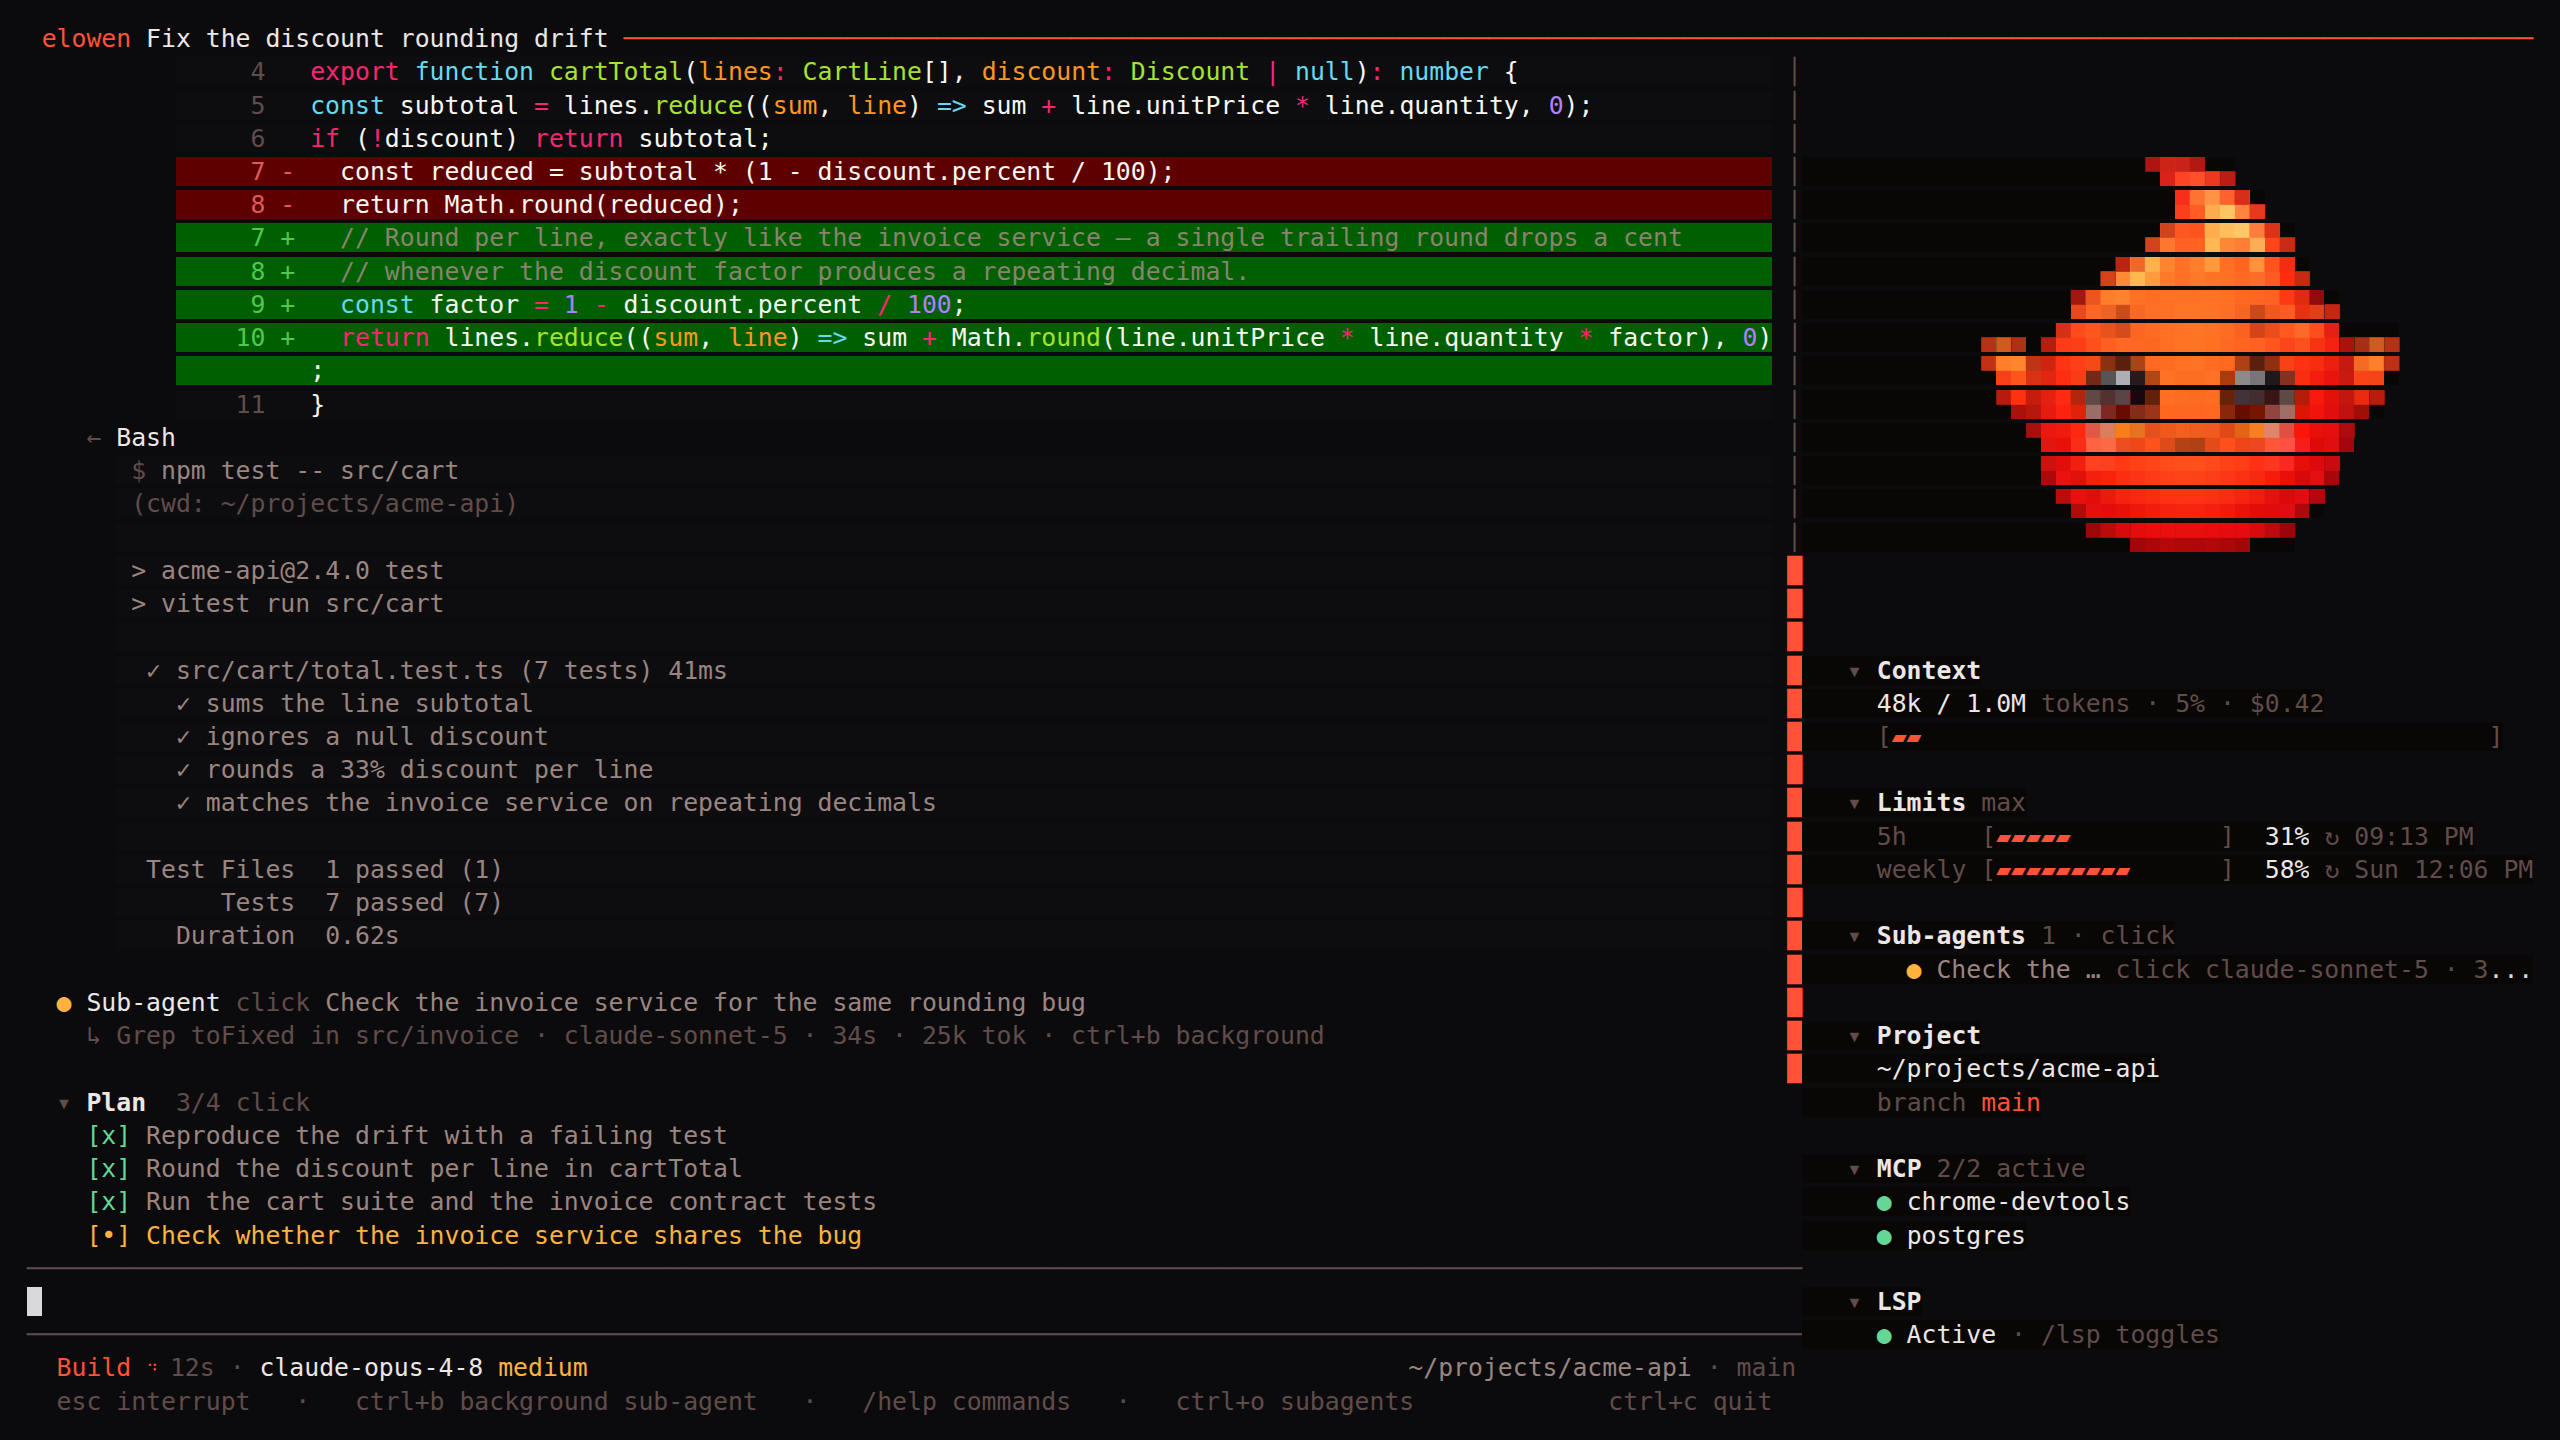Image resolution: width=2560 pixels, height=1440 pixels.
Task: Click the green postgres status dot
Action: coord(1885,1237)
